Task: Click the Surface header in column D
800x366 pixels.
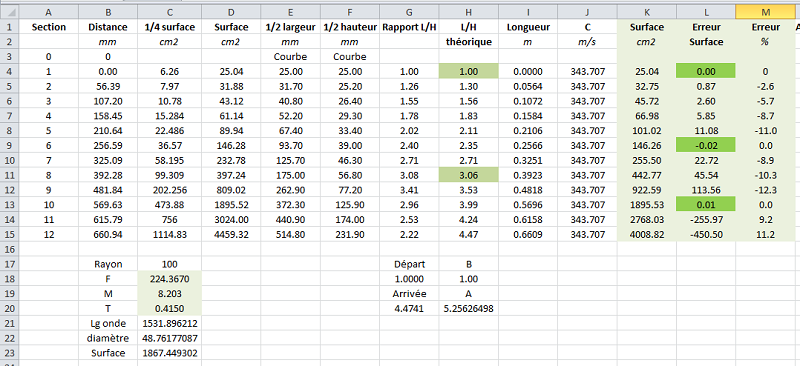Action: 231,27
